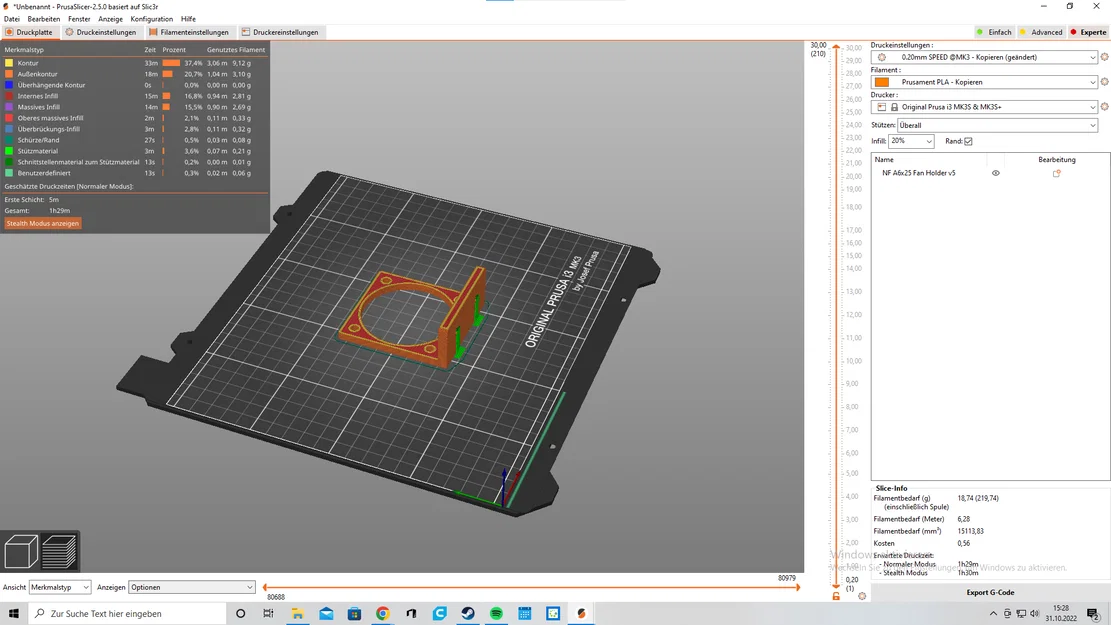Open the Konfiguration menu
Image resolution: width=1111 pixels, height=625 pixels.
point(152,19)
